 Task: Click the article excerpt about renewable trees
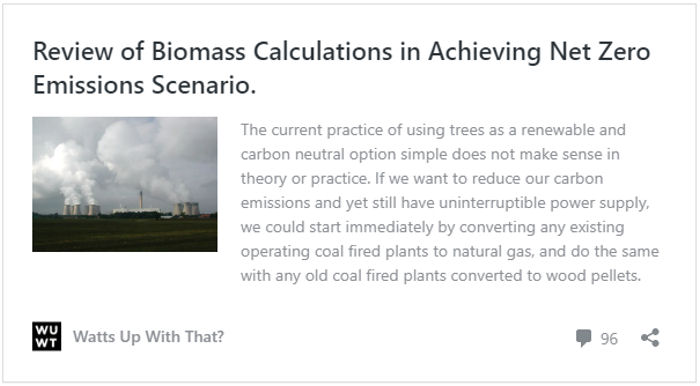[450, 203]
